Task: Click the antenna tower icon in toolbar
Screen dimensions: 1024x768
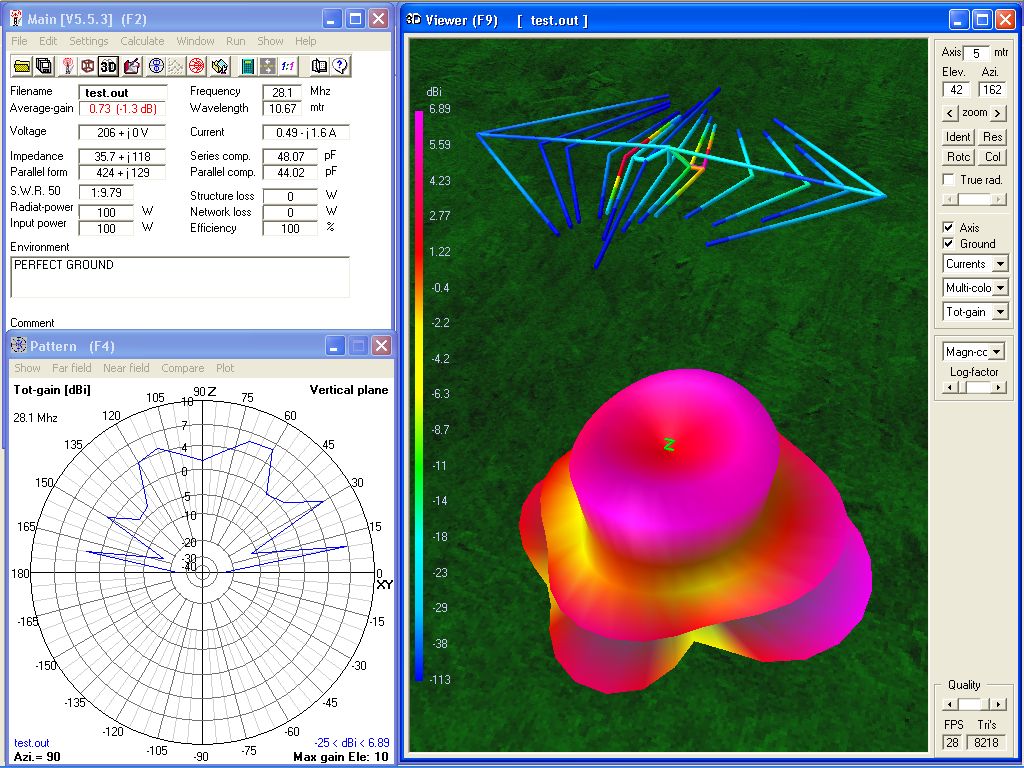Action: (x=67, y=66)
